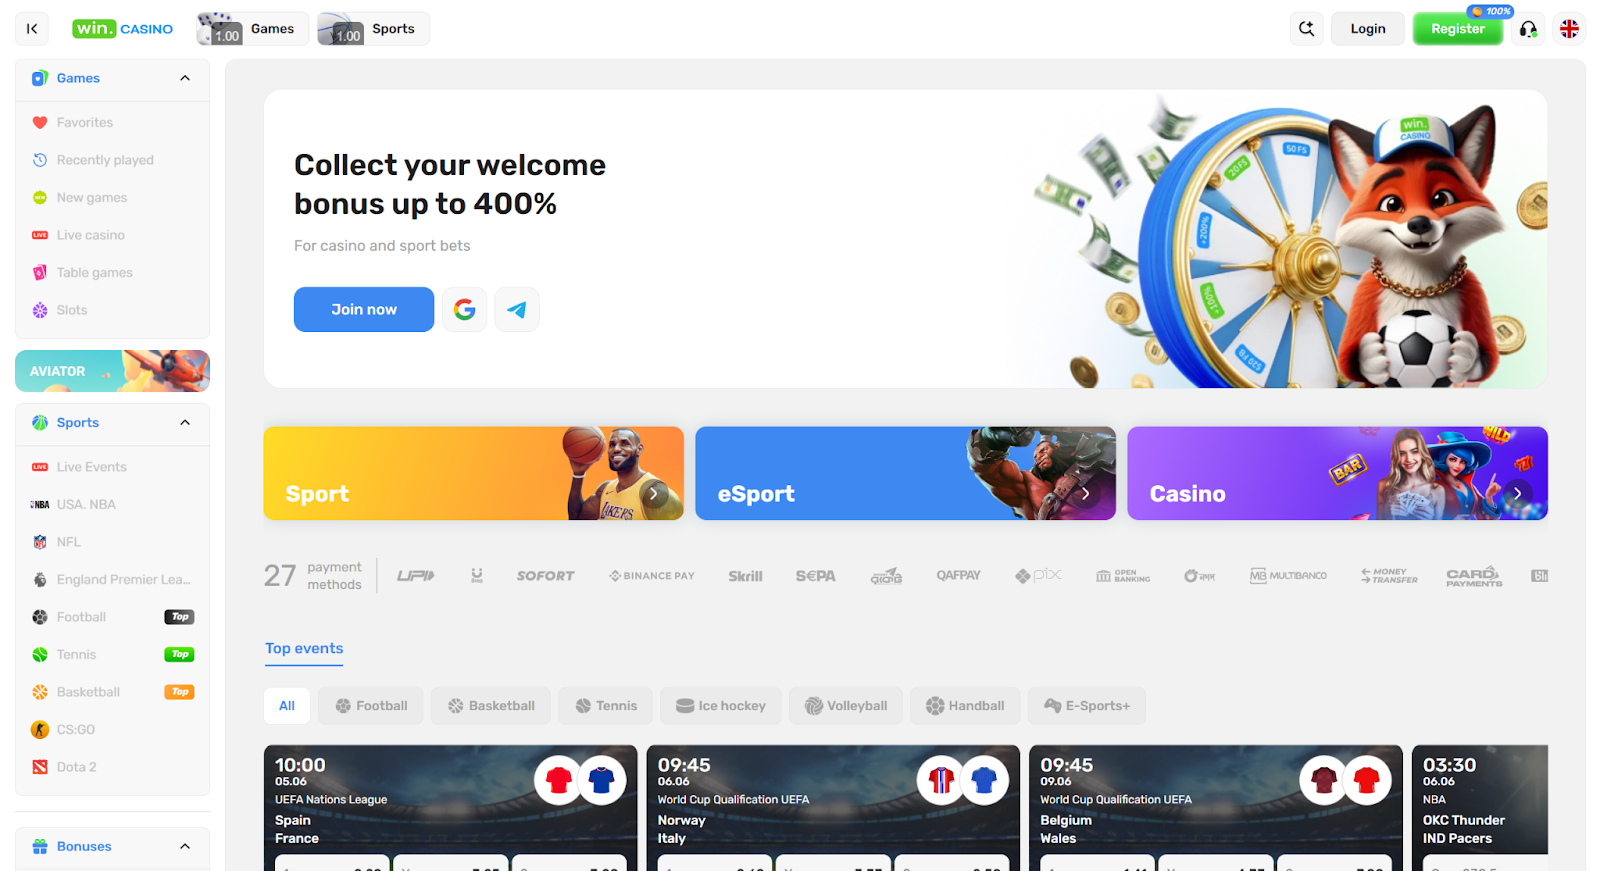Image resolution: width=1600 pixels, height=871 pixels.
Task: Open the eSport banner card
Action: point(905,474)
